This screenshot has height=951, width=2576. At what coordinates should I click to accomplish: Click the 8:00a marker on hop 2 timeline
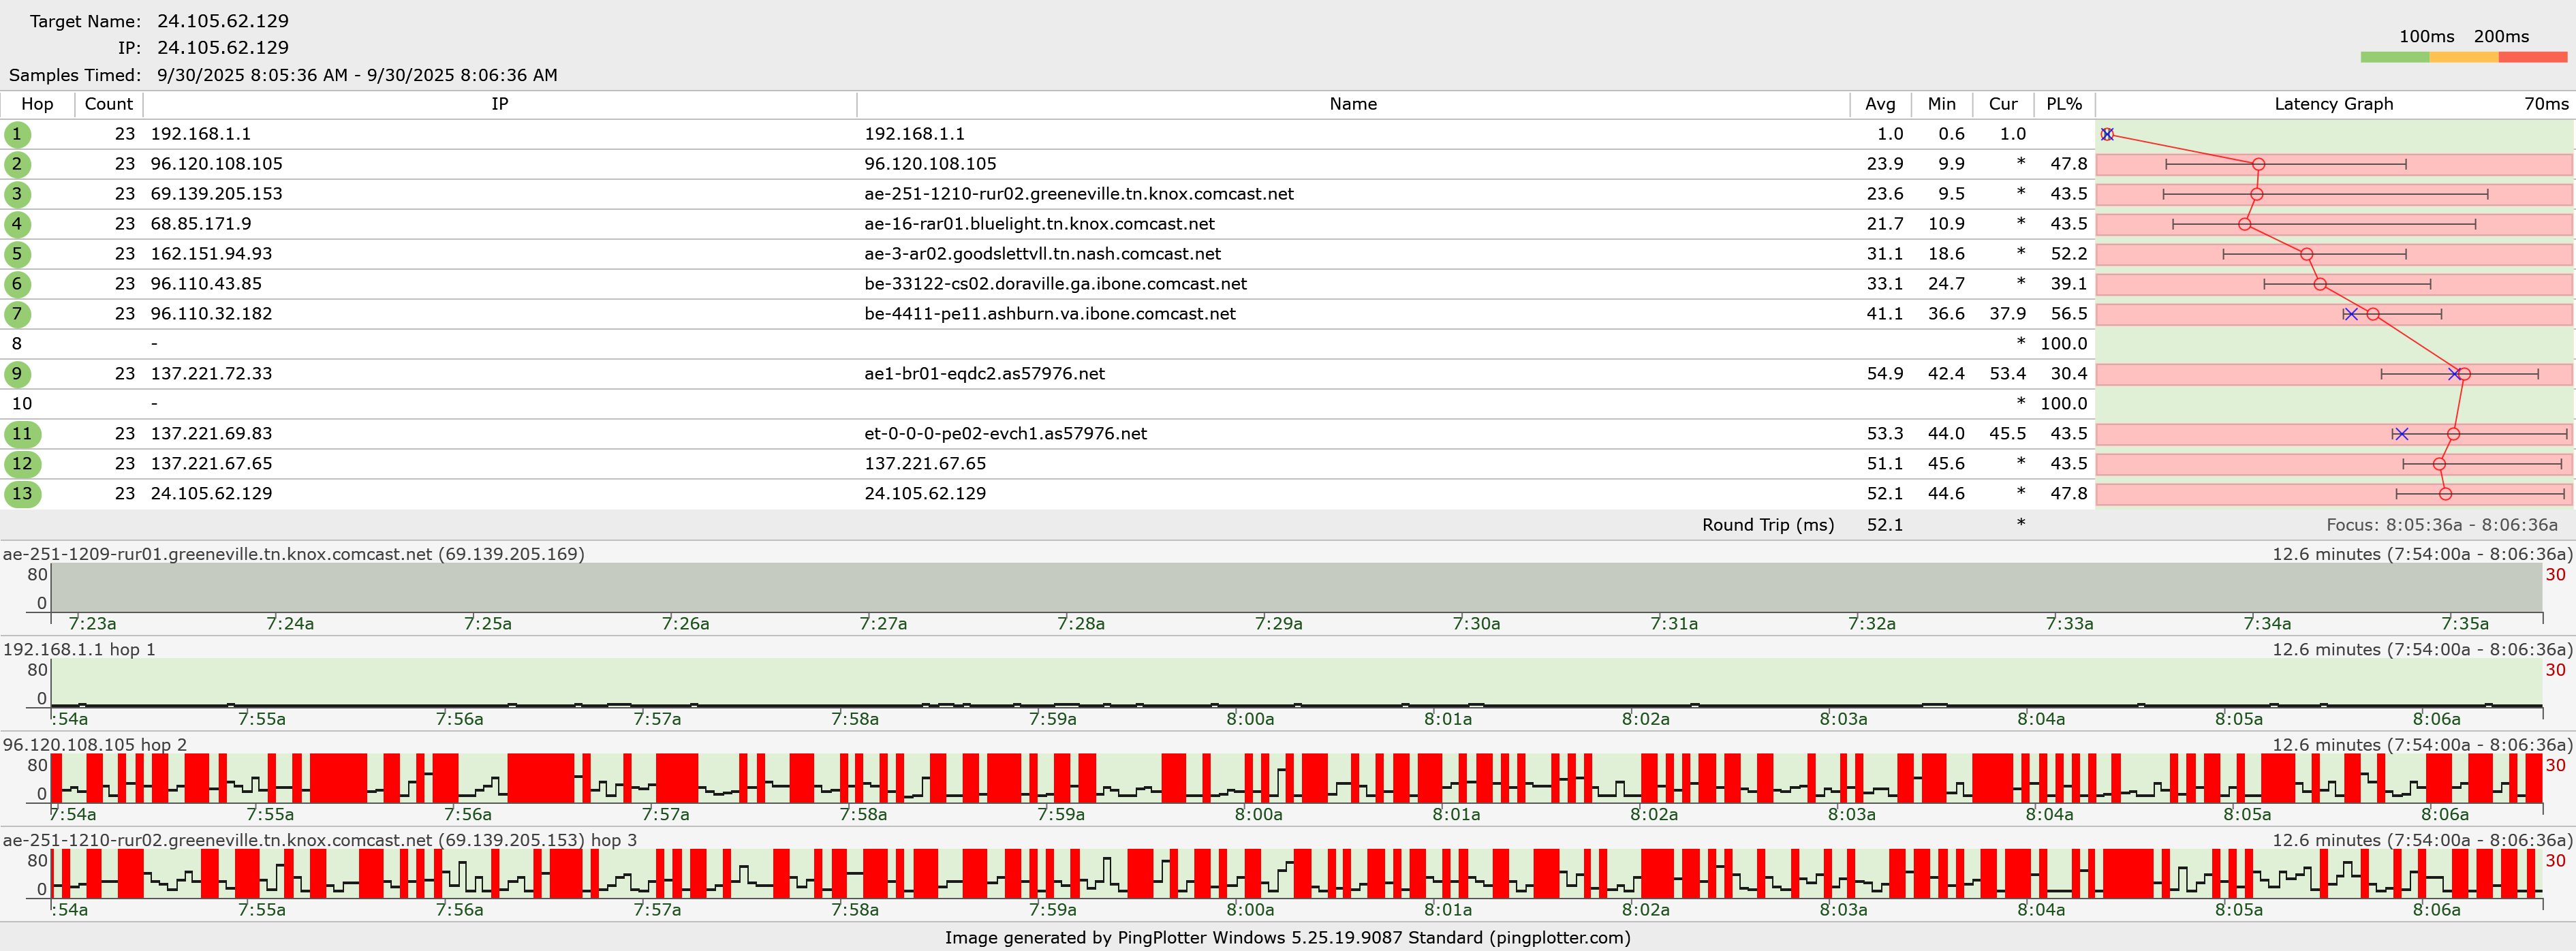tap(1257, 814)
